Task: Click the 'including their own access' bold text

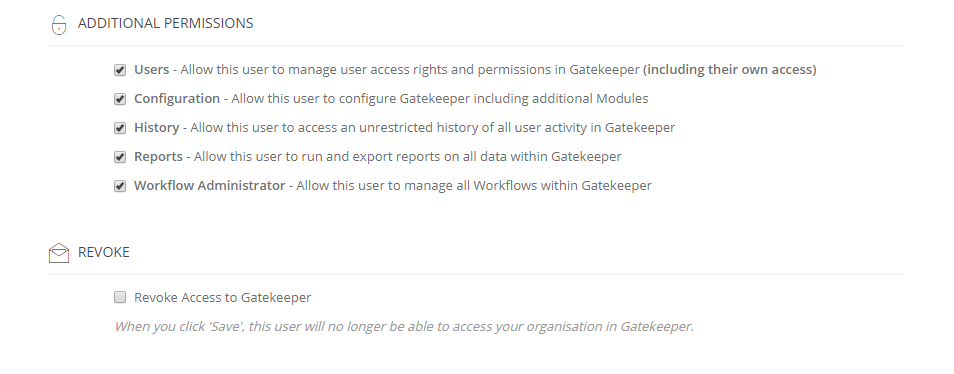Action: pyautogui.click(x=729, y=69)
